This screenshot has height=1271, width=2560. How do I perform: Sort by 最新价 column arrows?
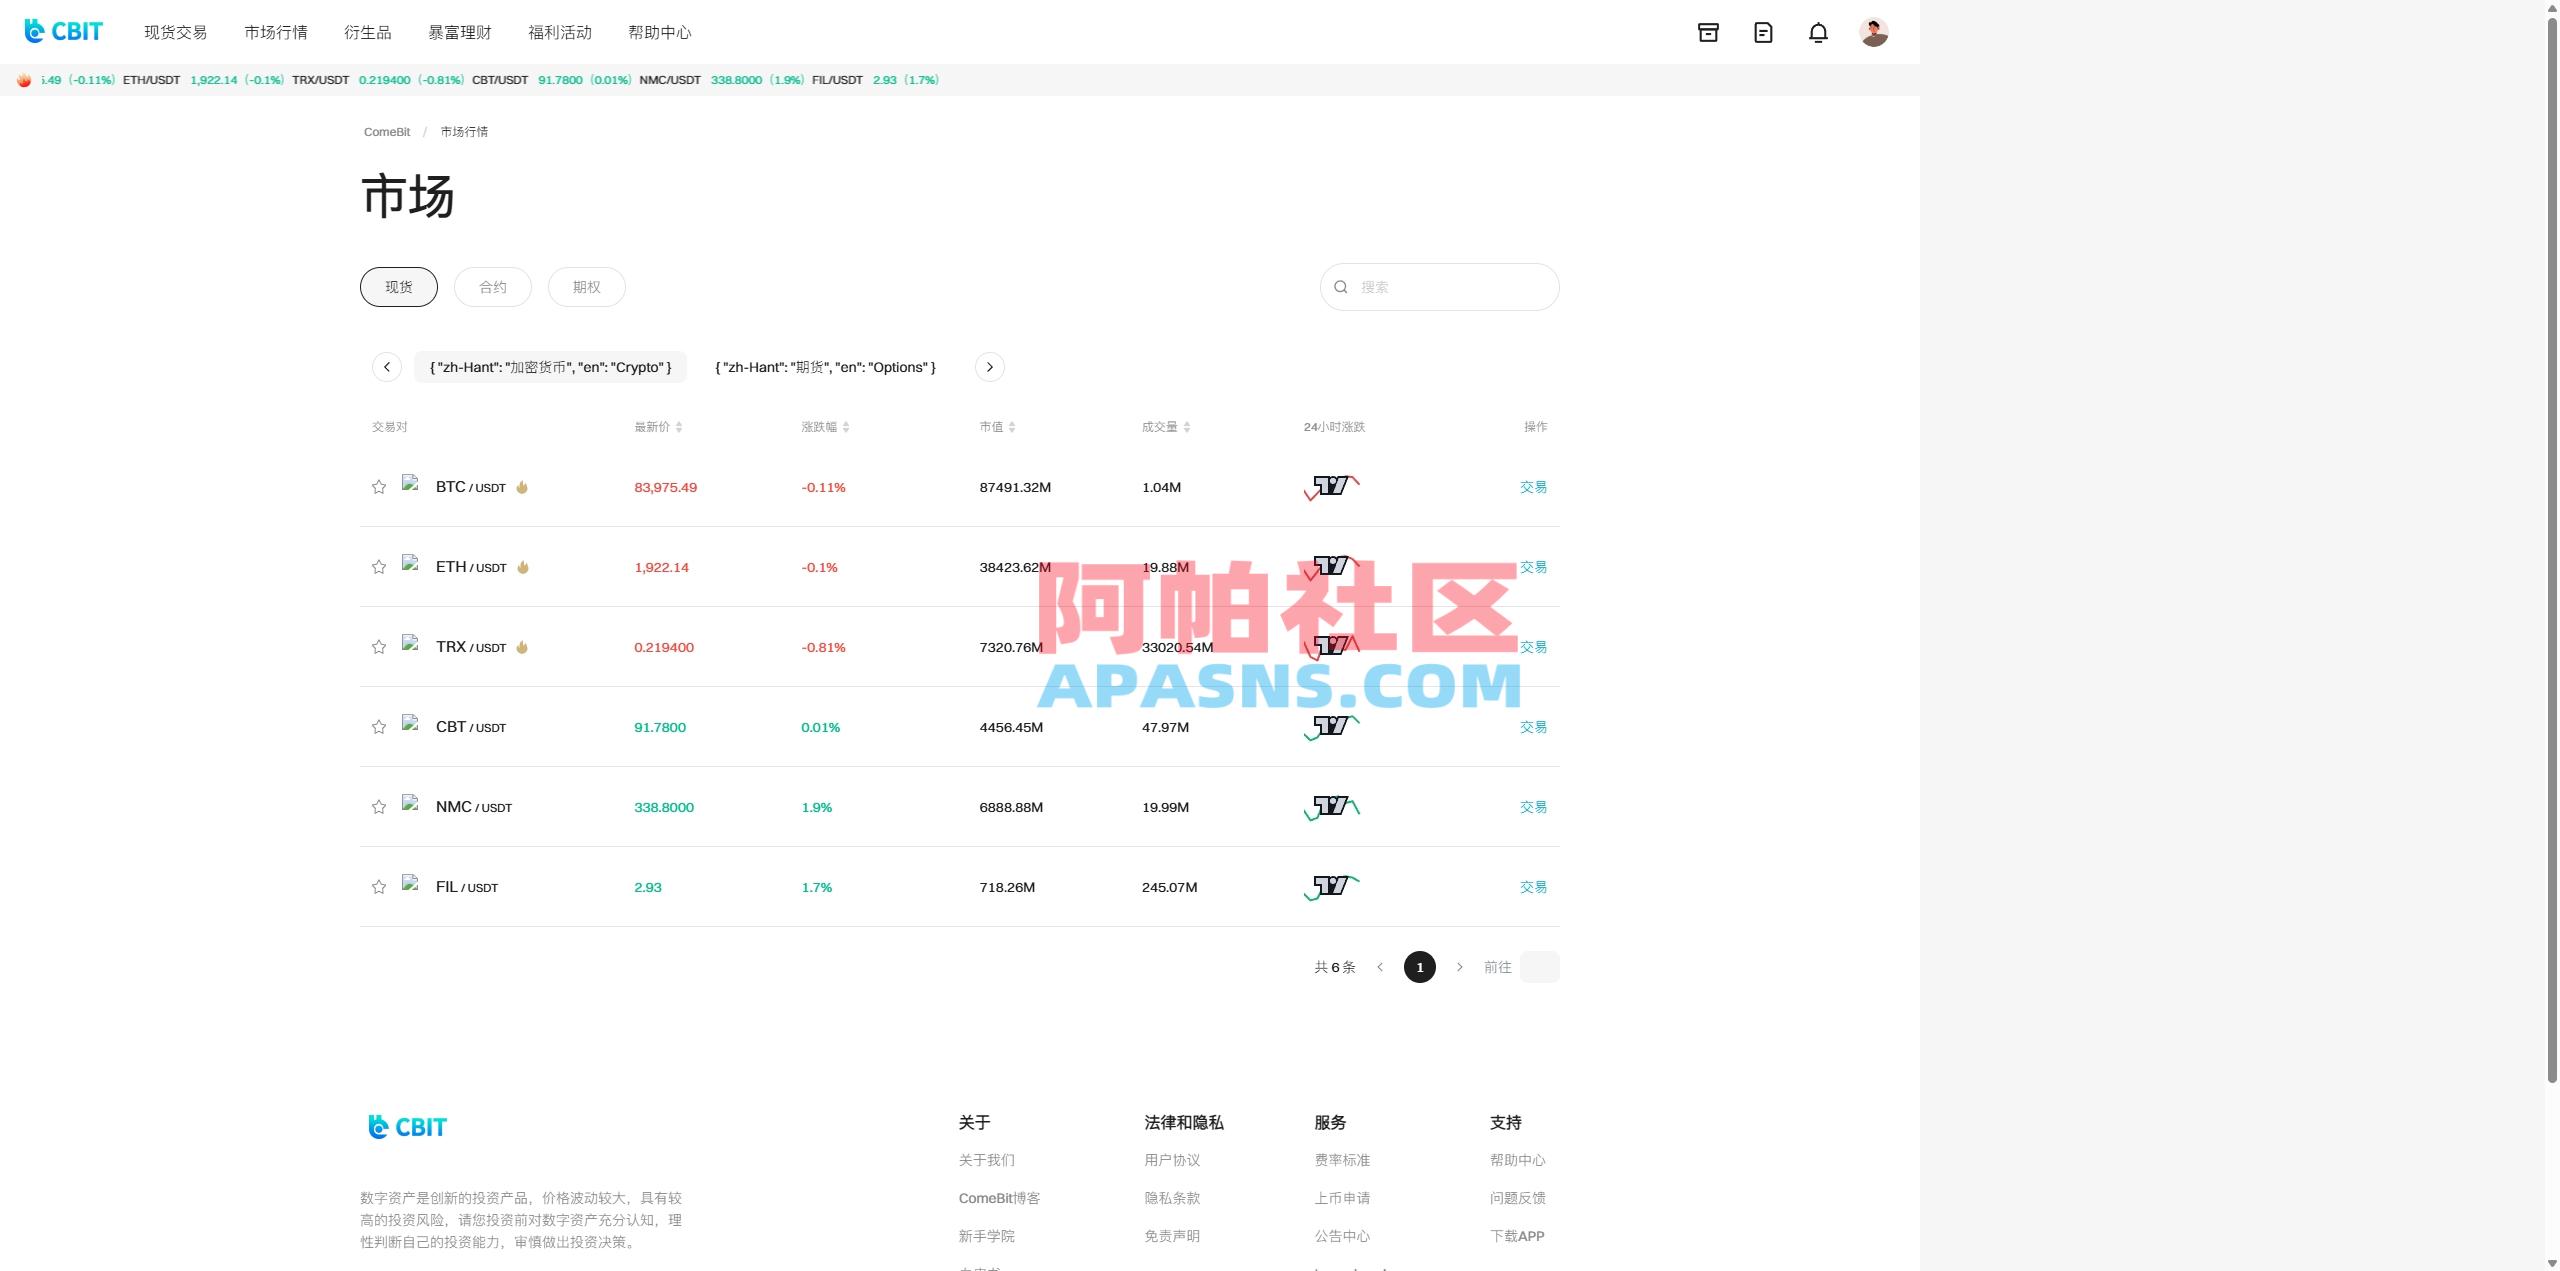click(679, 427)
